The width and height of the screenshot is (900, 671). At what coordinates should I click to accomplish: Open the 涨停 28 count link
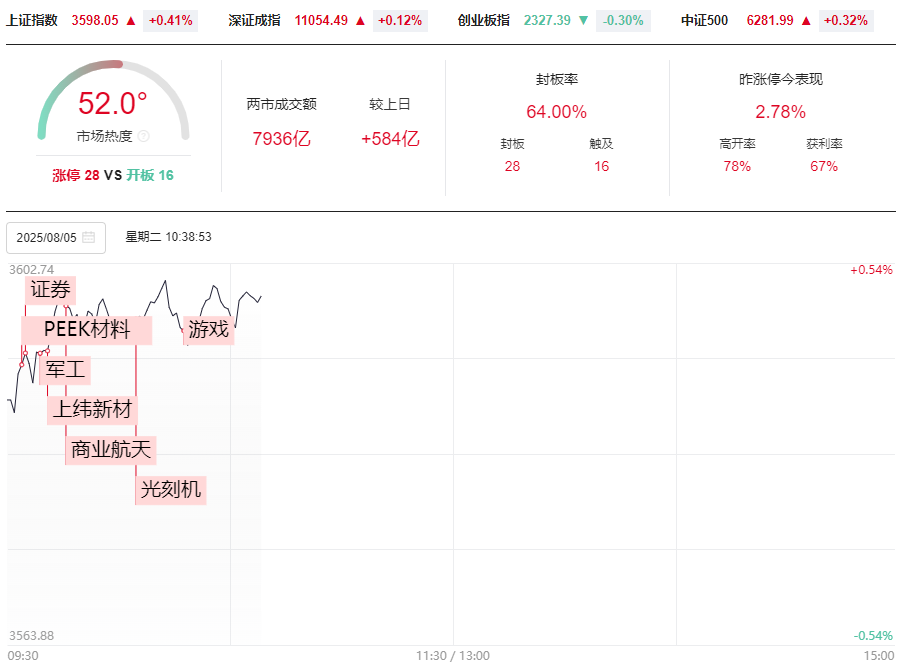76,175
